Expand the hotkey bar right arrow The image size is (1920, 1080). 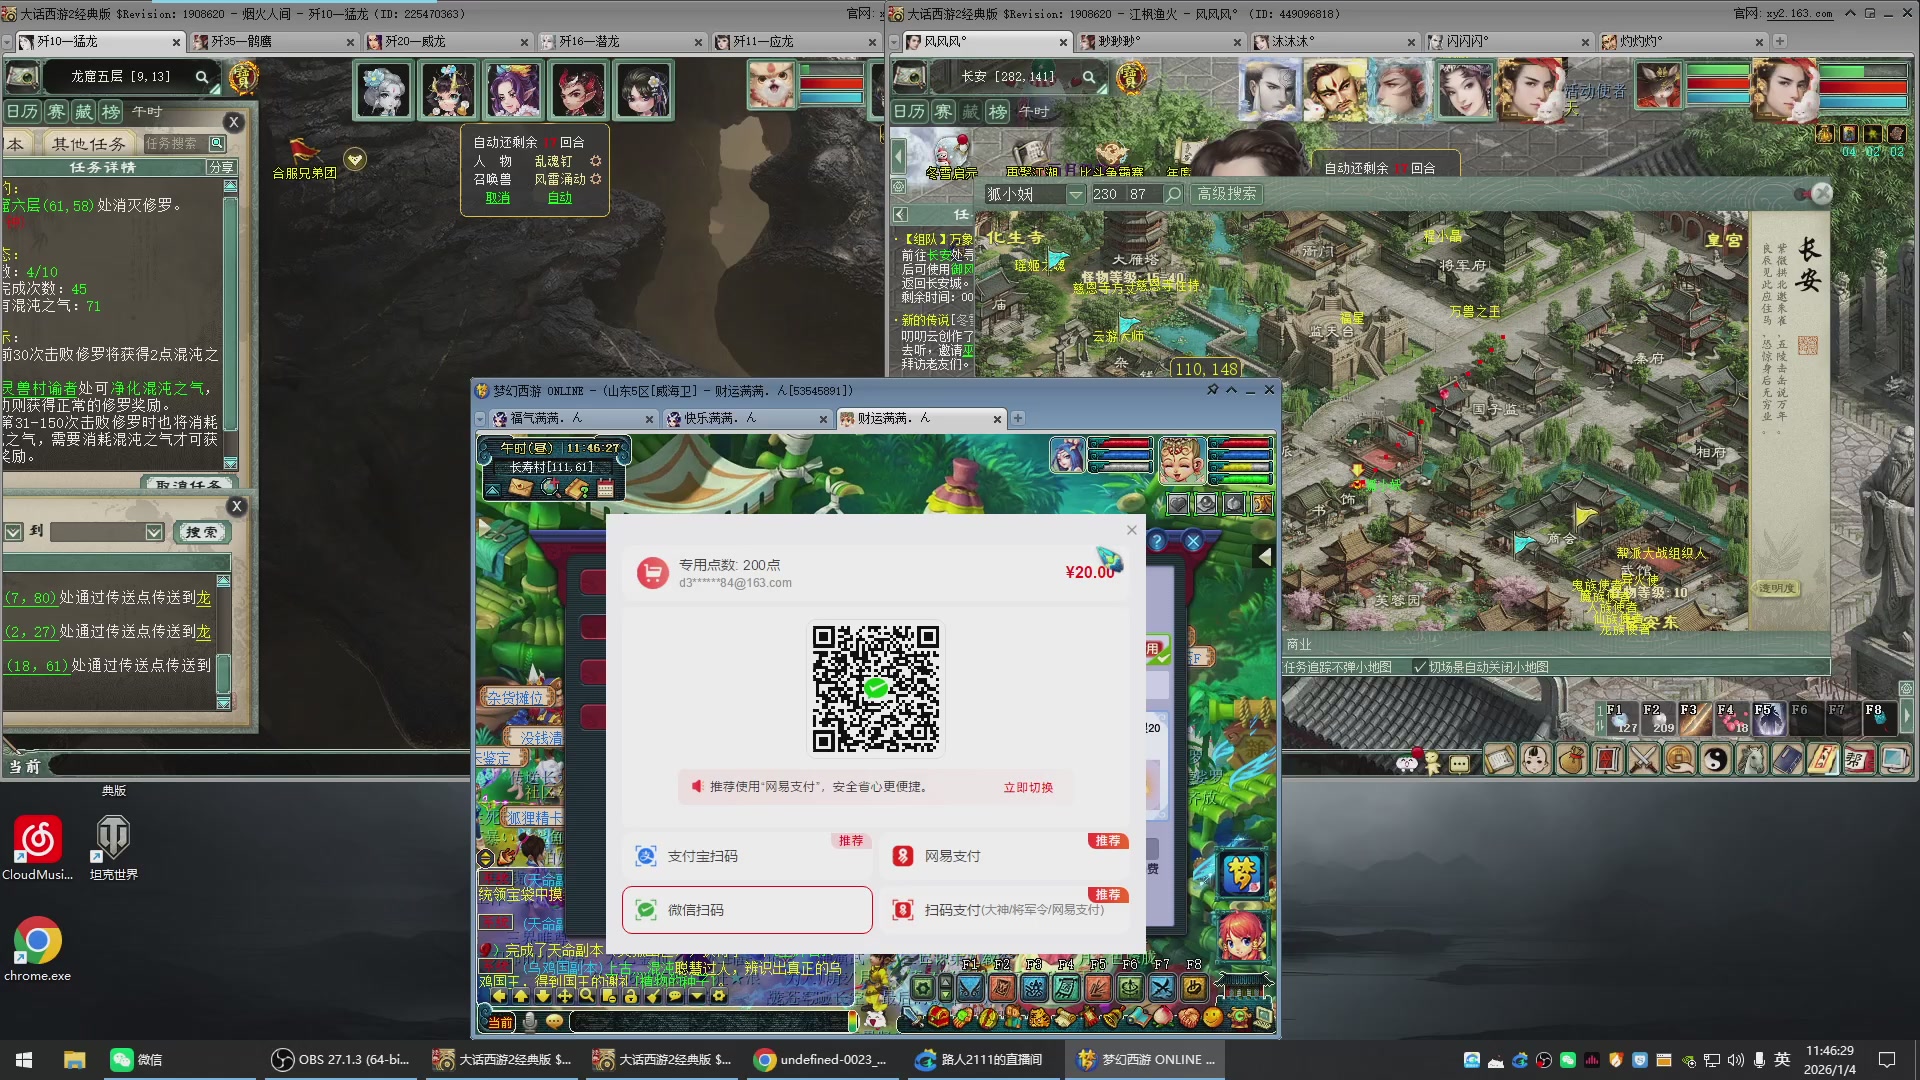(x=1906, y=716)
